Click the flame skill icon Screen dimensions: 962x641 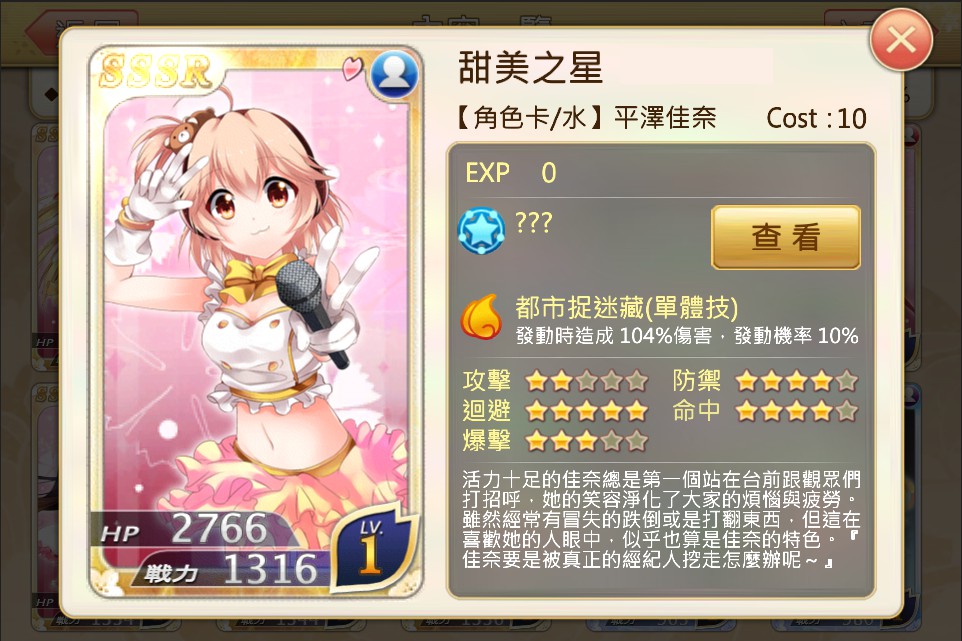[481, 317]
